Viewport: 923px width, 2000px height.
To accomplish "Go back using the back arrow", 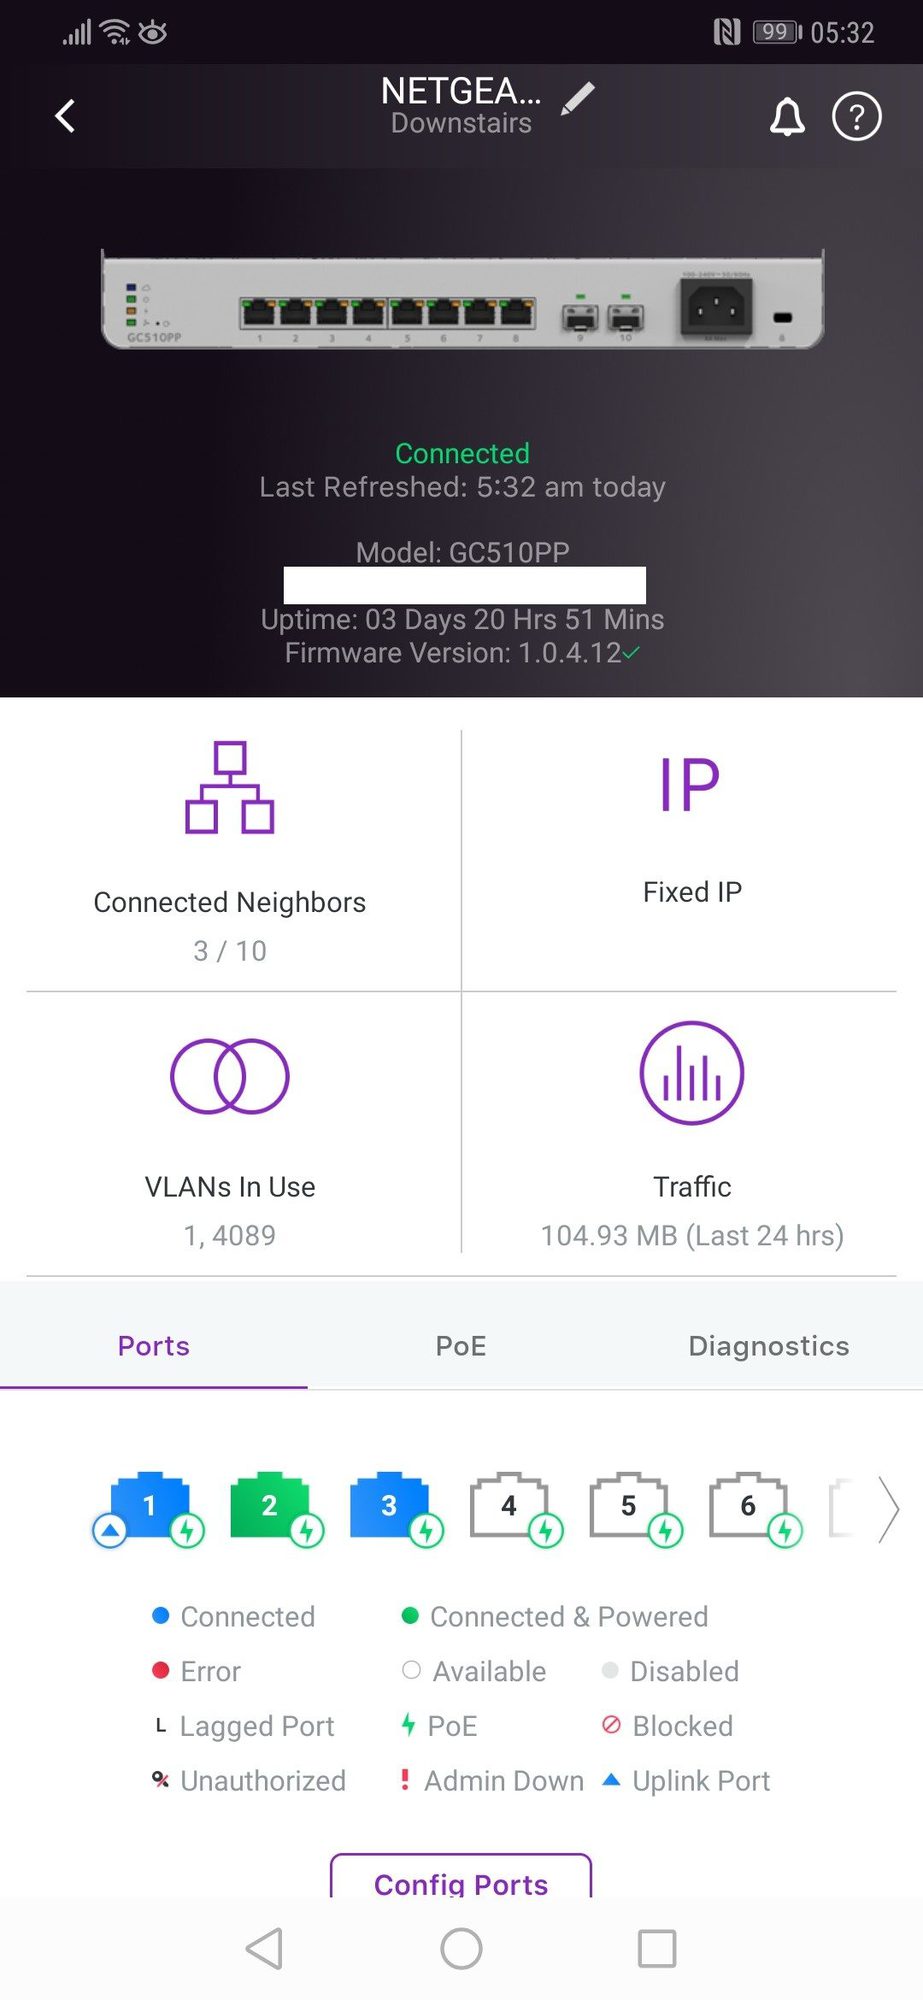I will 64,116.
